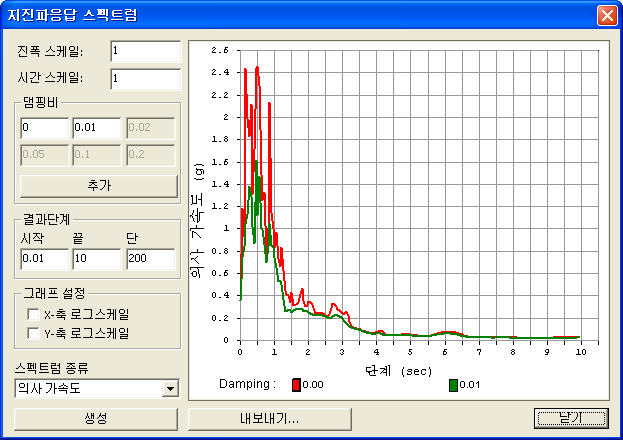The width and height of the screenshot is (623, 440).
Task: Click the 시작 field with 0.01
Action: (44, 259)
